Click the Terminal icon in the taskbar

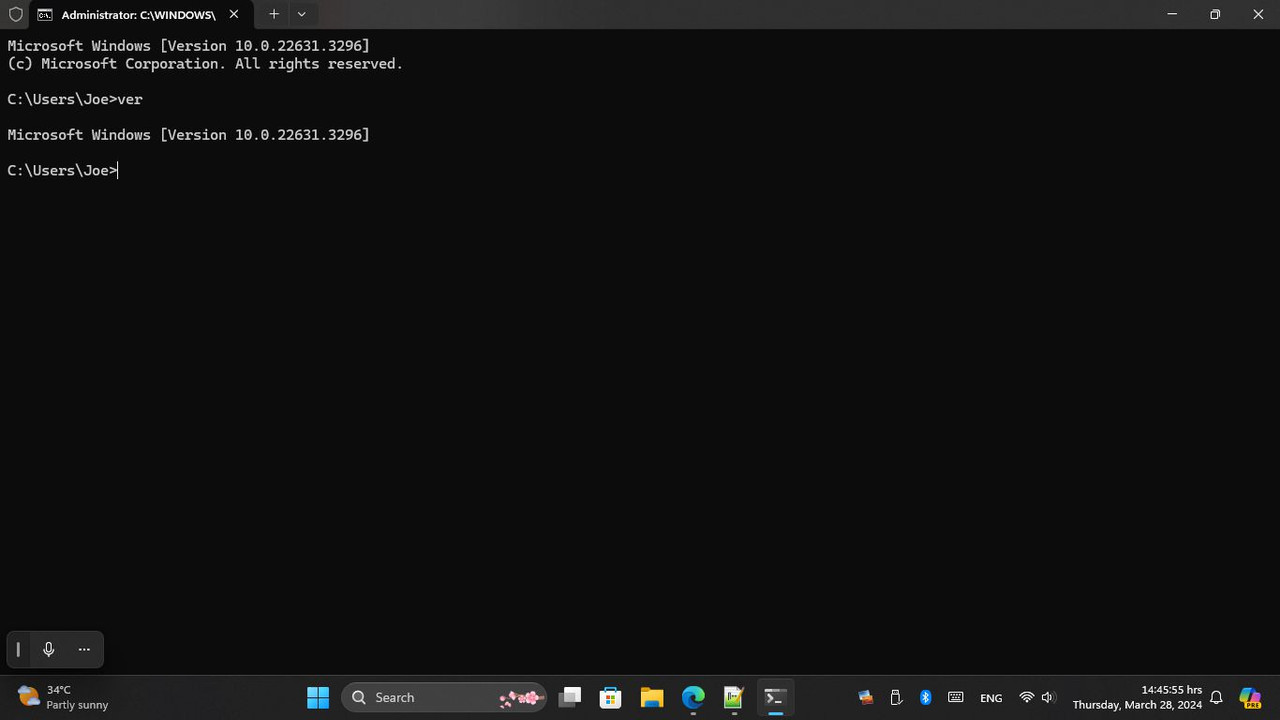tap(775, 697)
